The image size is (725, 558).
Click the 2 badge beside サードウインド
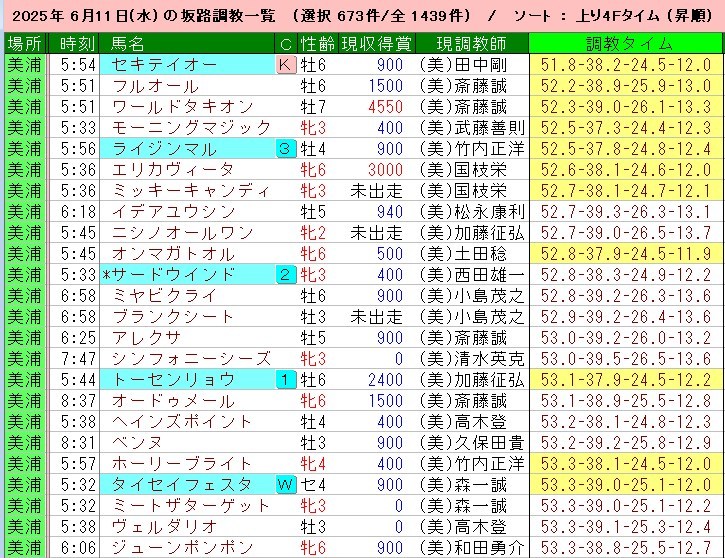[x=286, y=275]
